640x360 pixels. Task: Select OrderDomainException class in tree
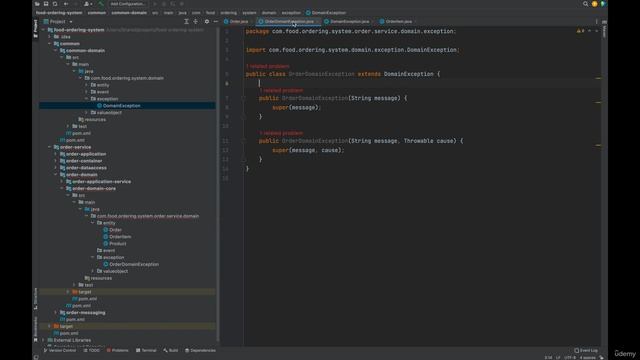[134, 264]
